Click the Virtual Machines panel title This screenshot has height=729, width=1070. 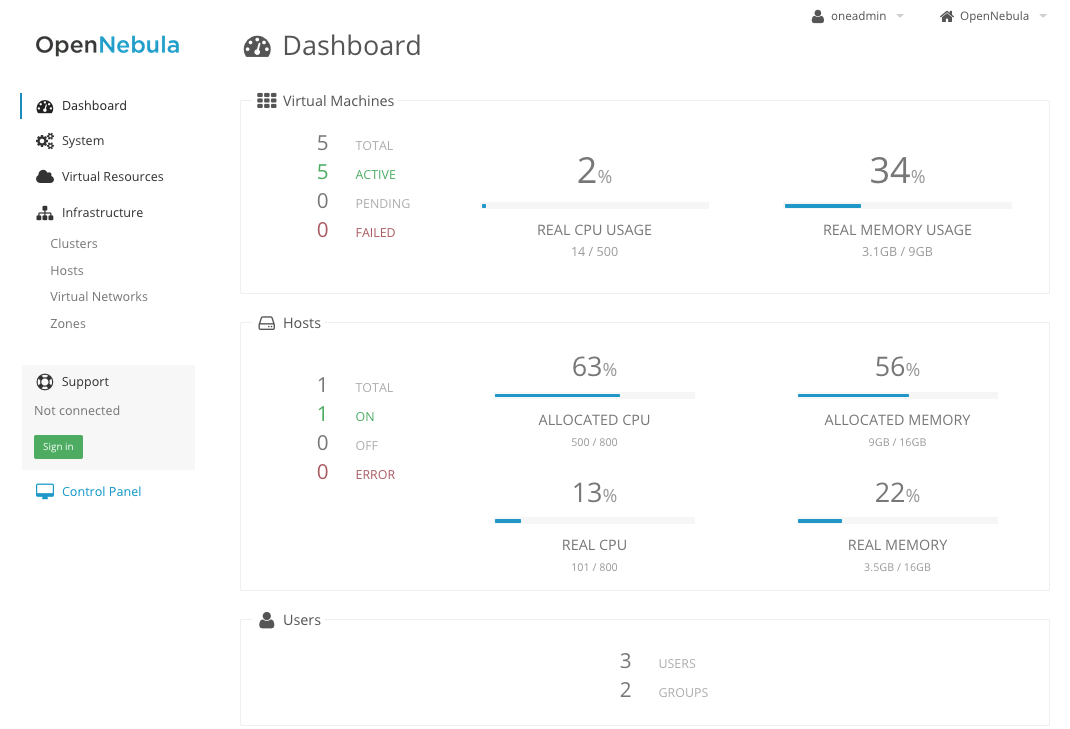[338, 101]
